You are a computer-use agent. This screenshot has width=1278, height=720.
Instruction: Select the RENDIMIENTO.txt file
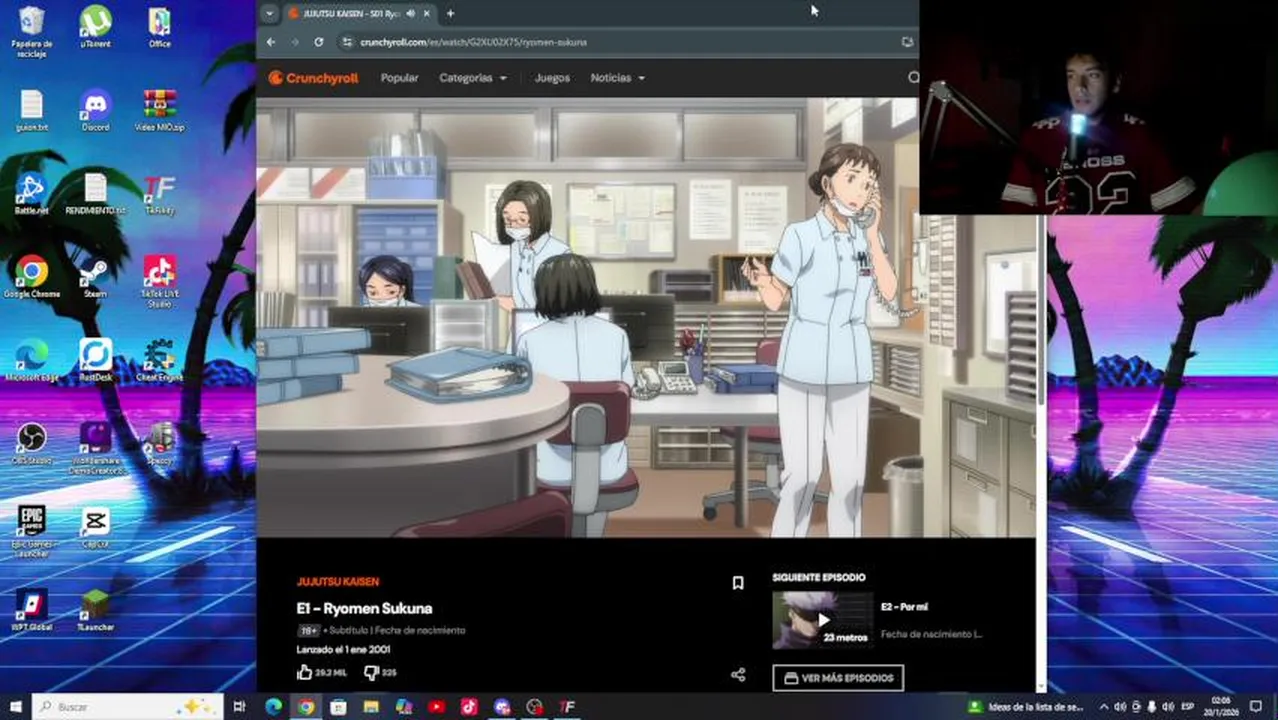tap(96, 194)
